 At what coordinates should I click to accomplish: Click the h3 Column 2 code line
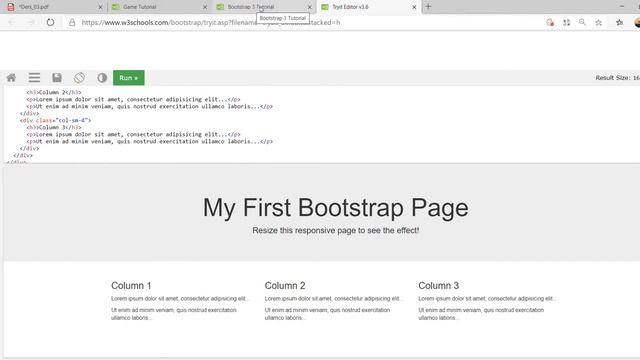(x=54, y=92)
